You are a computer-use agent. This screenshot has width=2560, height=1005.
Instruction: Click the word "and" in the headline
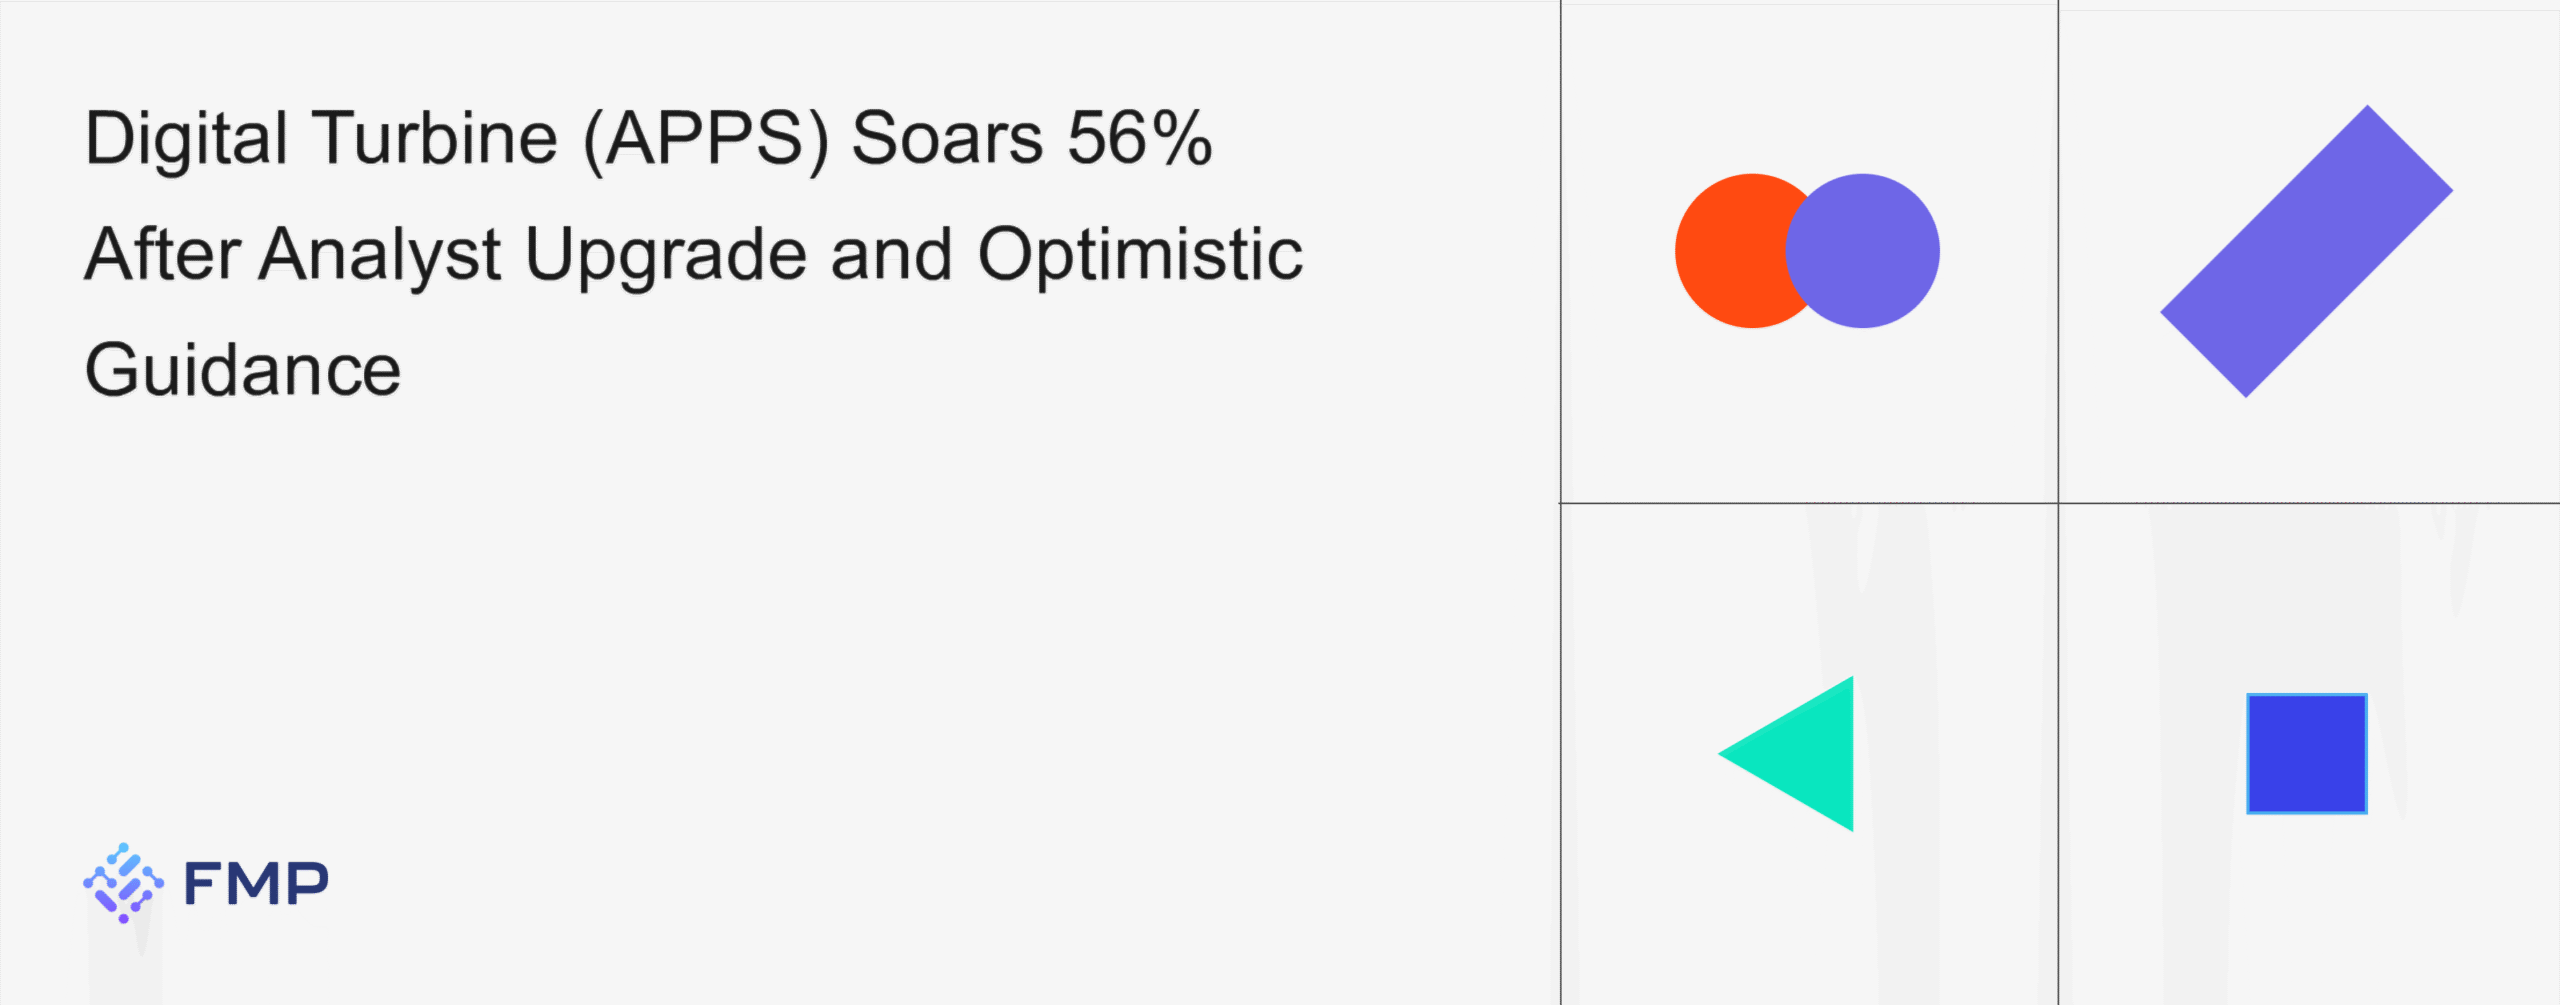tap(891, 254)
